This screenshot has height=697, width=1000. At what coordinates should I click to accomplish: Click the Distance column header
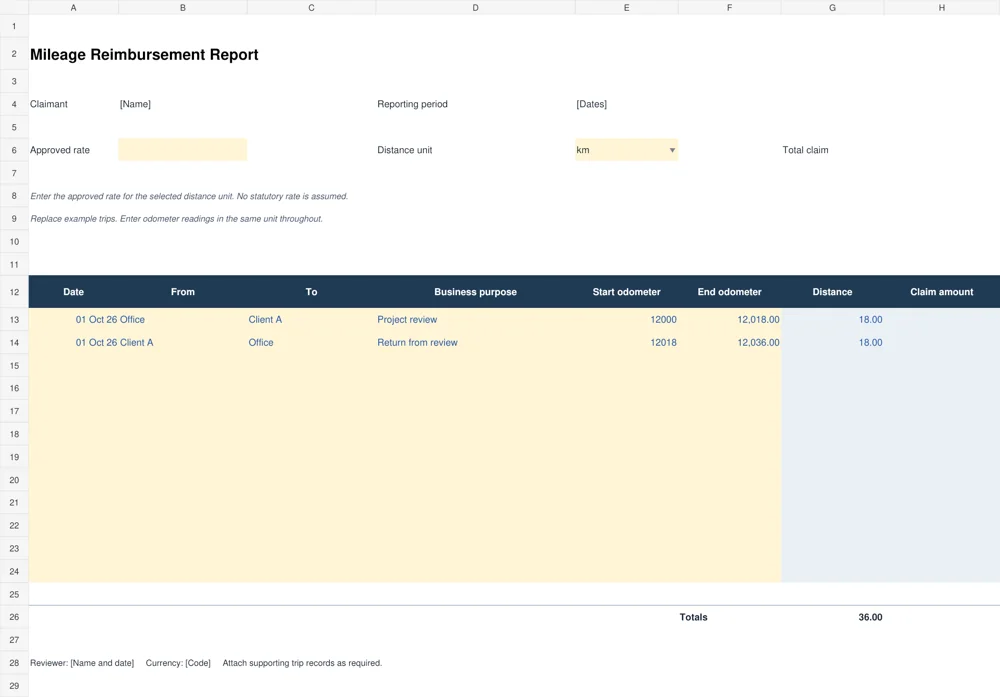pos(832,291)
